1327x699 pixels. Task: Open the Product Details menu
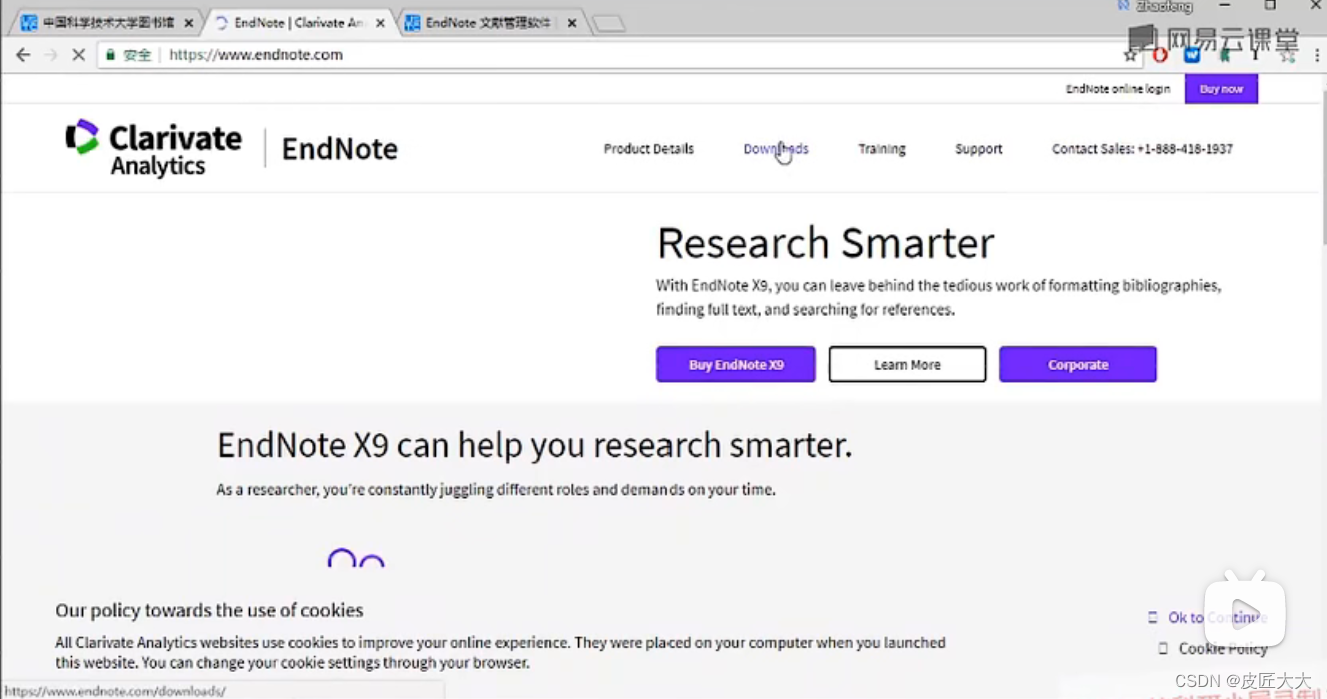point(648,148)
